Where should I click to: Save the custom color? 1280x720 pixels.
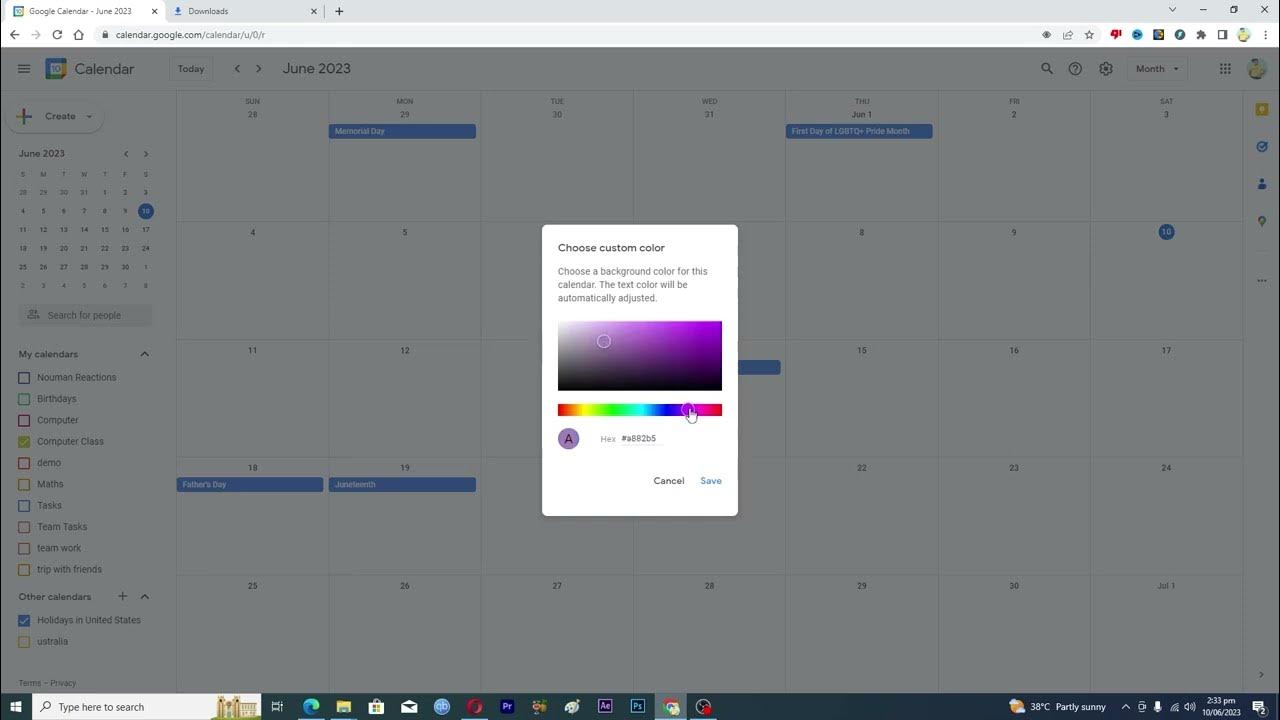pyautogui.click(x=711, y=481)
